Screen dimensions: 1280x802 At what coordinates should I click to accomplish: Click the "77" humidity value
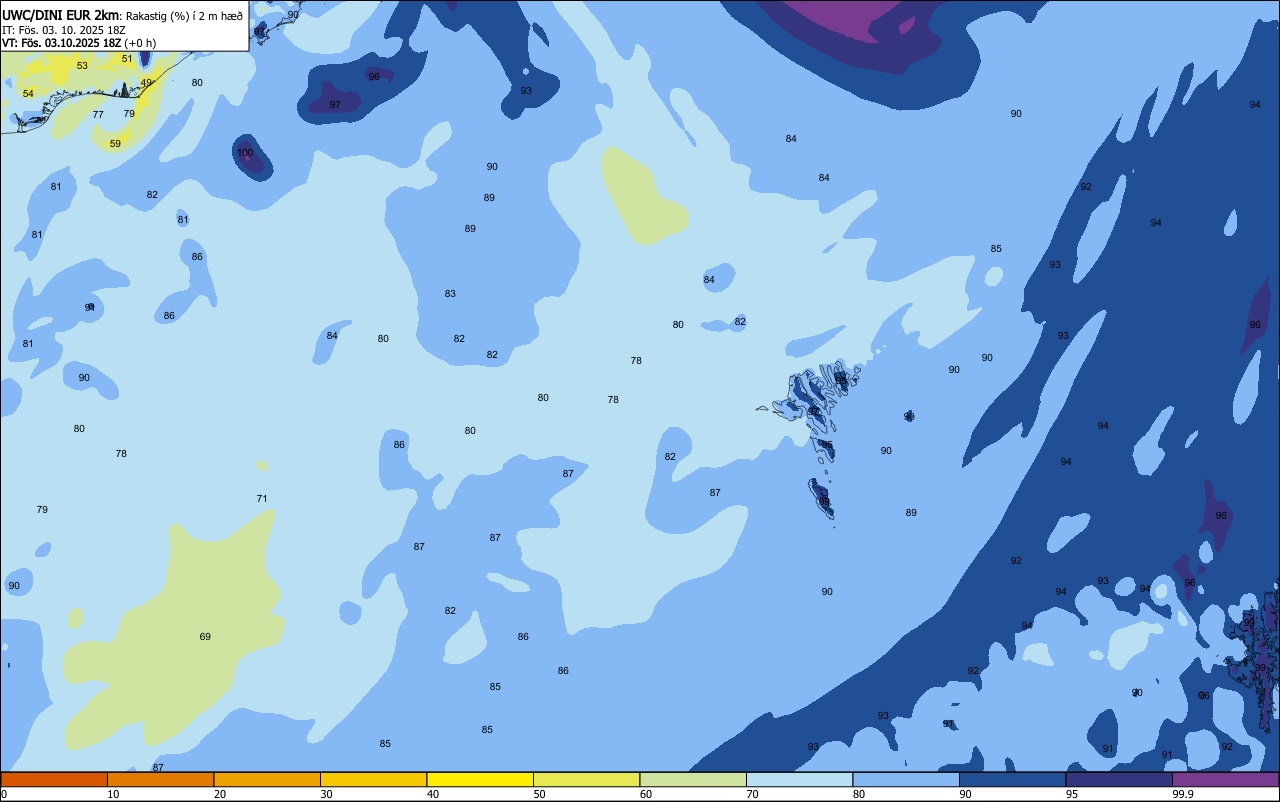pyautogui.click(x=98, y=115)
